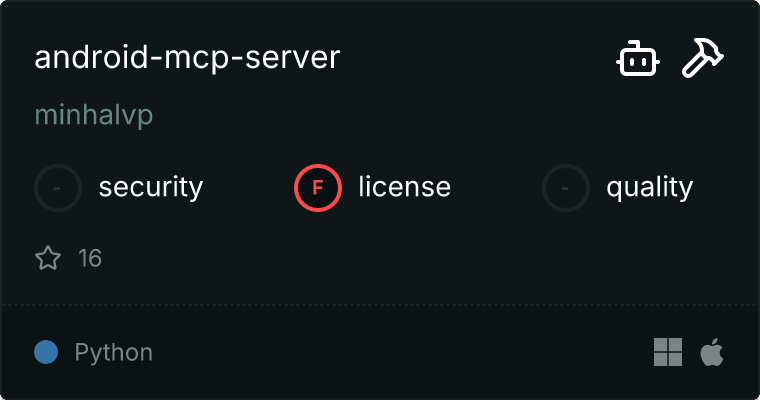
Task: Visit the minhalvp author profile
Action: (94, 115)
